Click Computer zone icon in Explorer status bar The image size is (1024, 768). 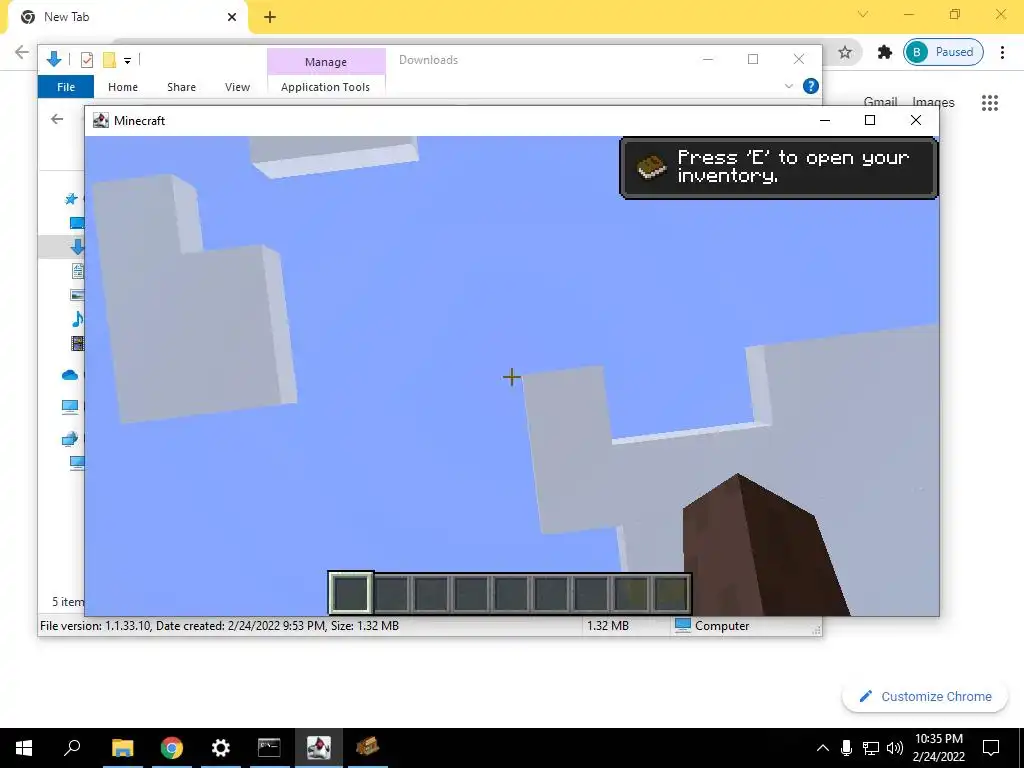tap(682, 625)
